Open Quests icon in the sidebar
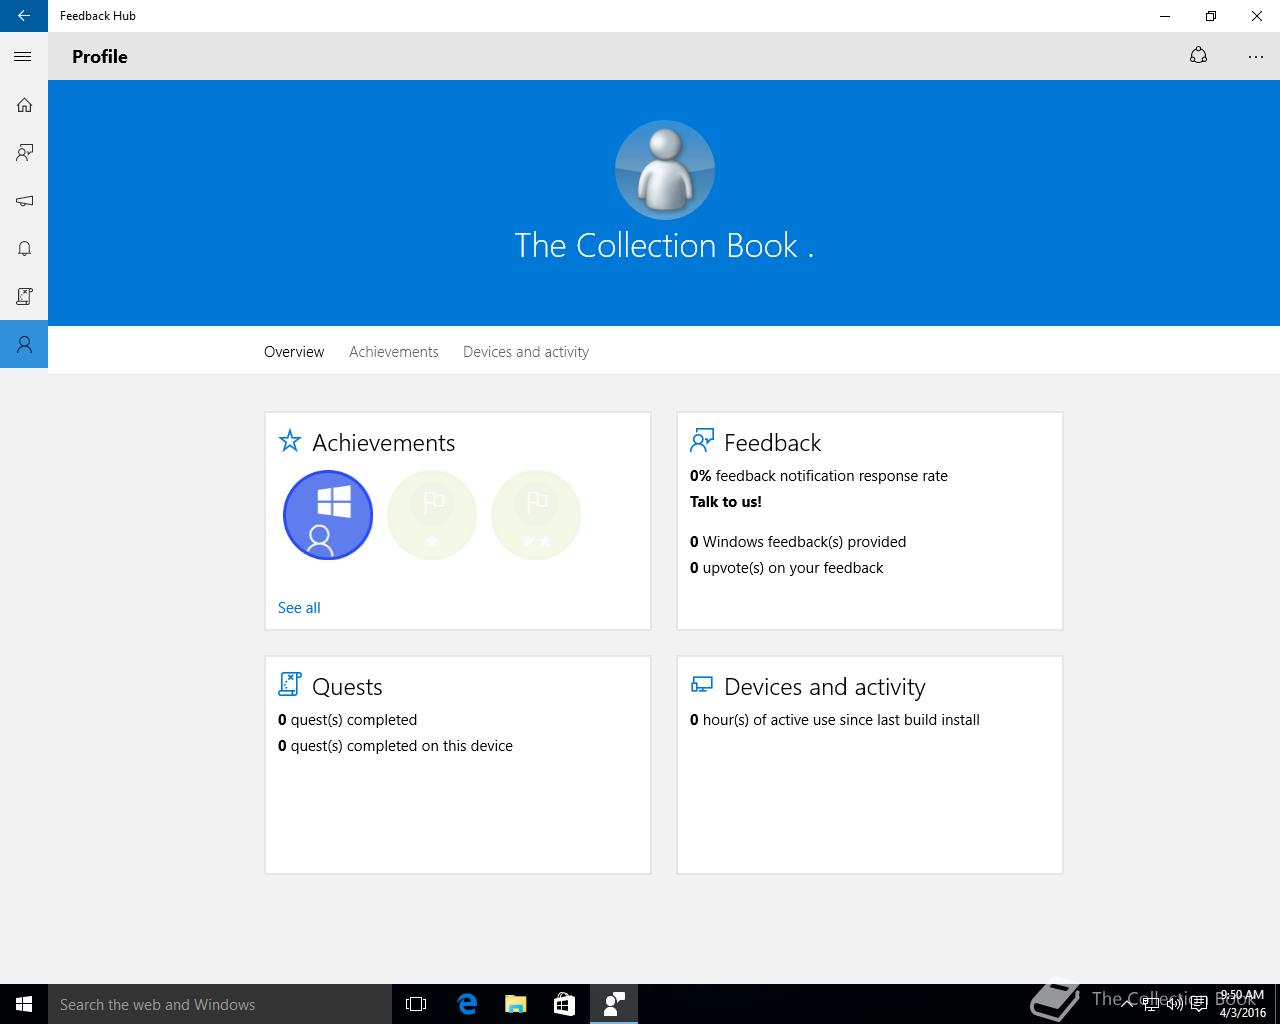Viewport: 1280px width, 1024px height. pyautogui.click(x=24, y=297)
